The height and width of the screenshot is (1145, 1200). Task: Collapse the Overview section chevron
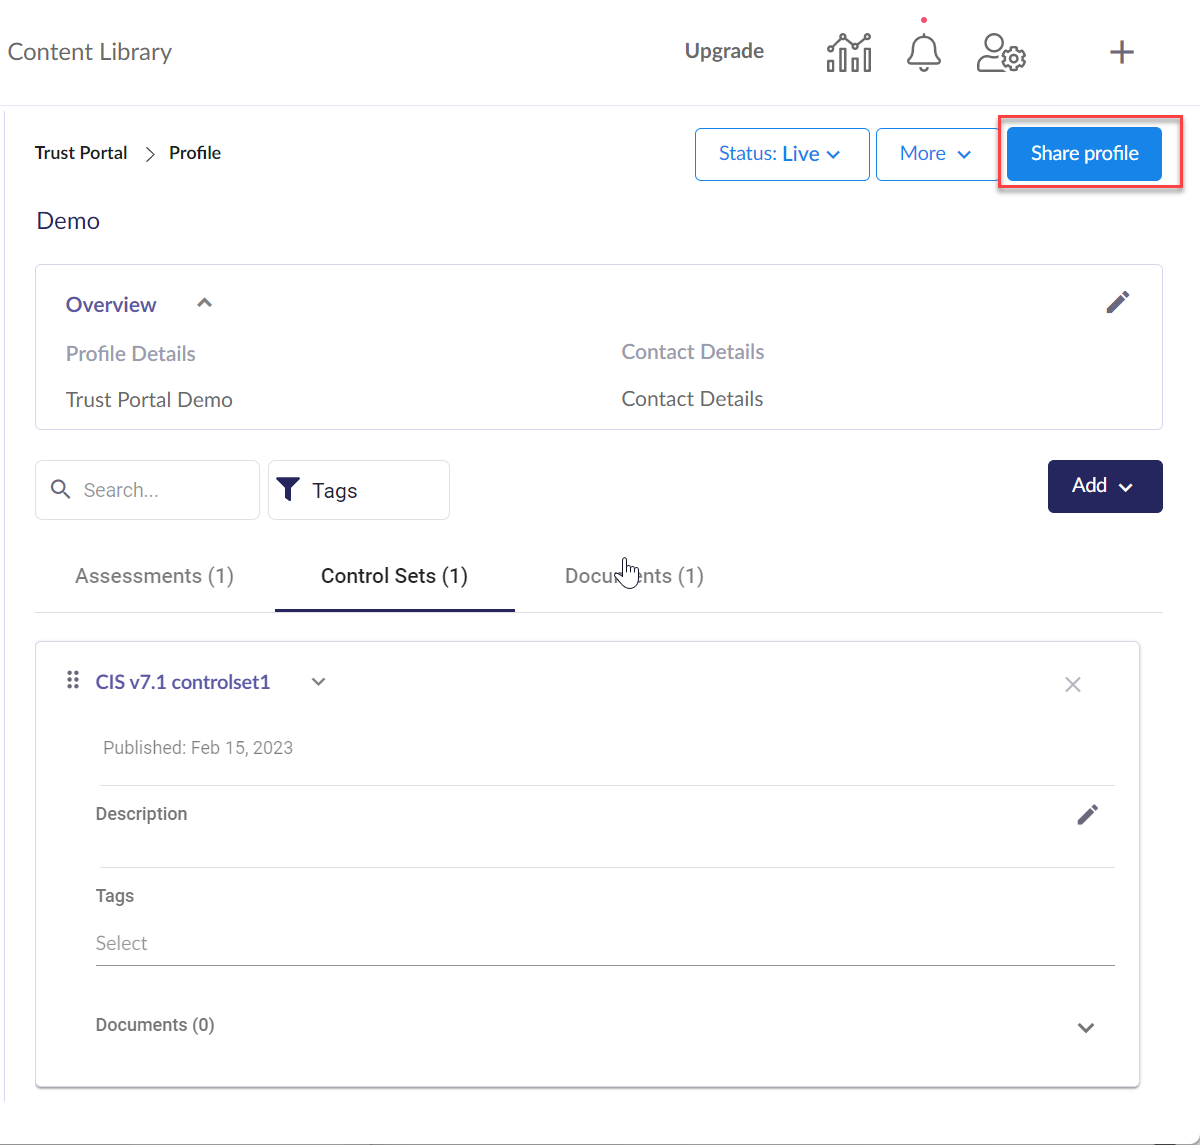(204, 303)
